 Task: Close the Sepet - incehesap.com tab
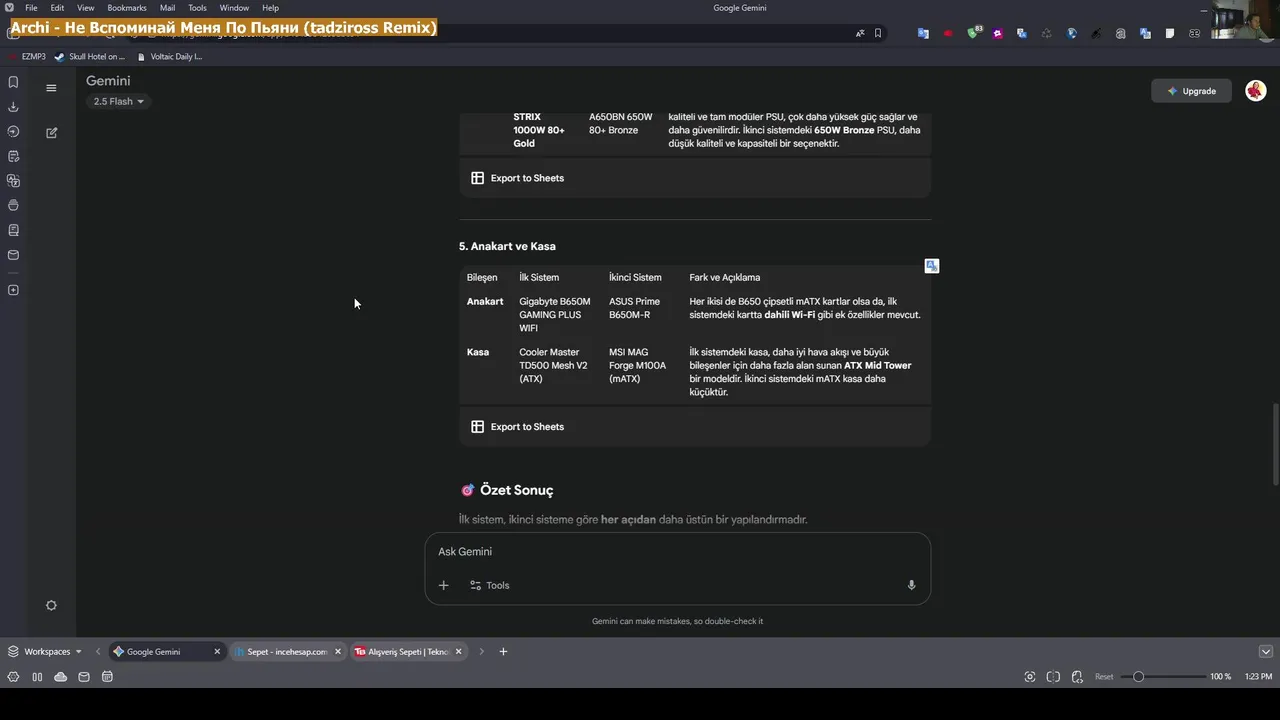pyautogui.click(x=338, y=652)
